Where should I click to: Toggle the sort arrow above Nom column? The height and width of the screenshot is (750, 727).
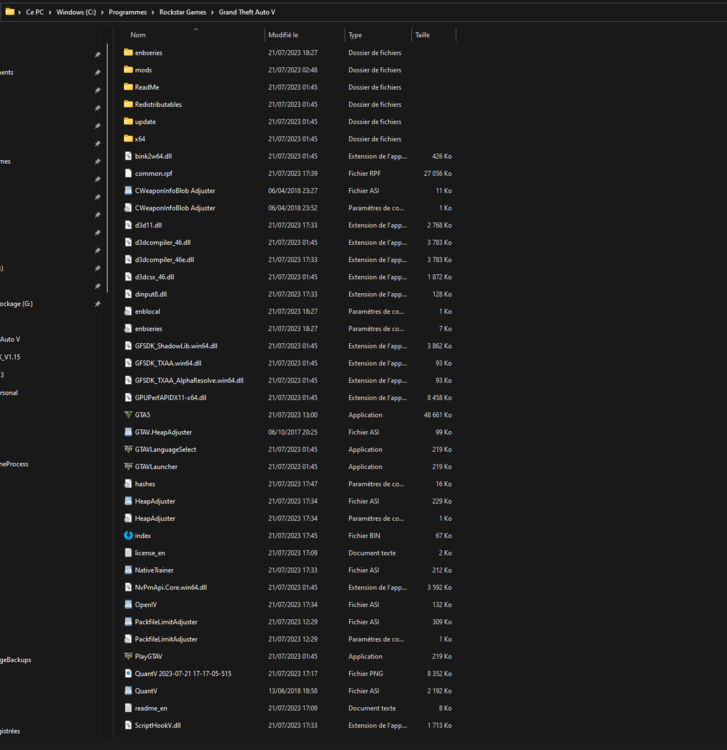tap(196, 30)
